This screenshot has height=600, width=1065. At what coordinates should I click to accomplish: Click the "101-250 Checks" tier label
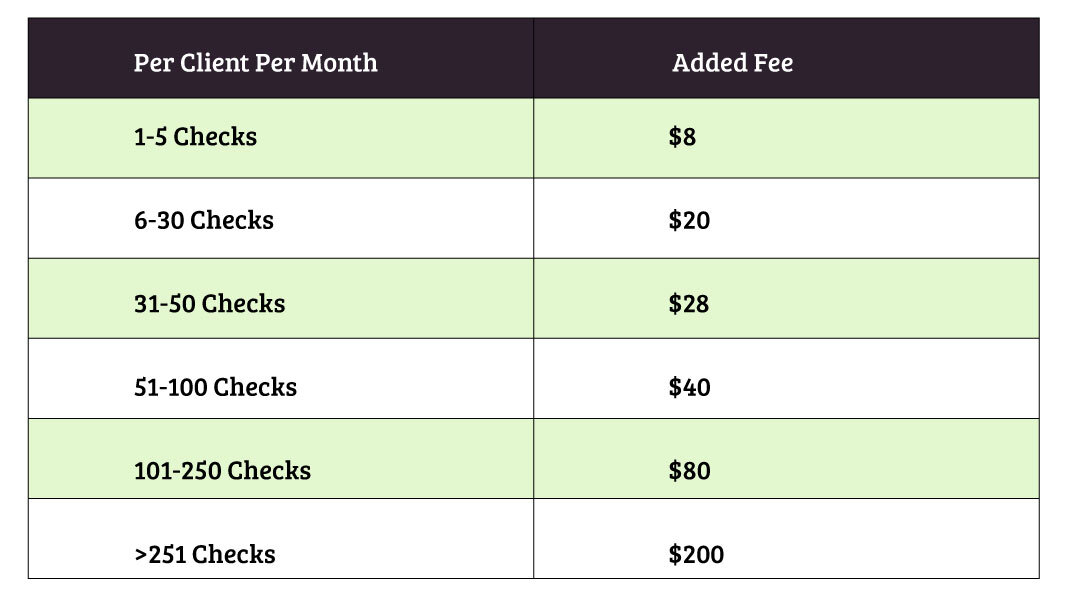tap(222, 470)
